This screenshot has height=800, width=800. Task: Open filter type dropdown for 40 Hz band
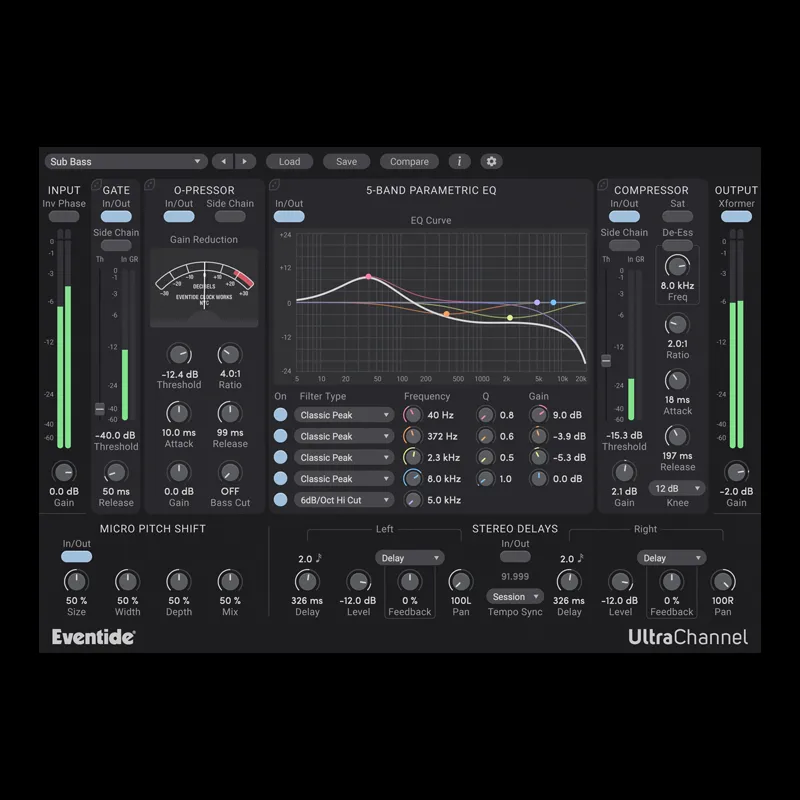(x=344, y=415)
